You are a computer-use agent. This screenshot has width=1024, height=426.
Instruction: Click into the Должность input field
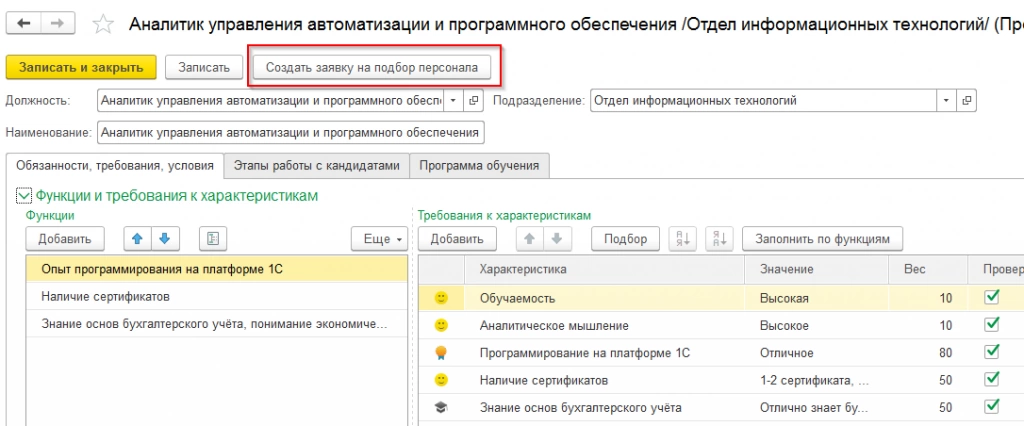click(272, 101)
